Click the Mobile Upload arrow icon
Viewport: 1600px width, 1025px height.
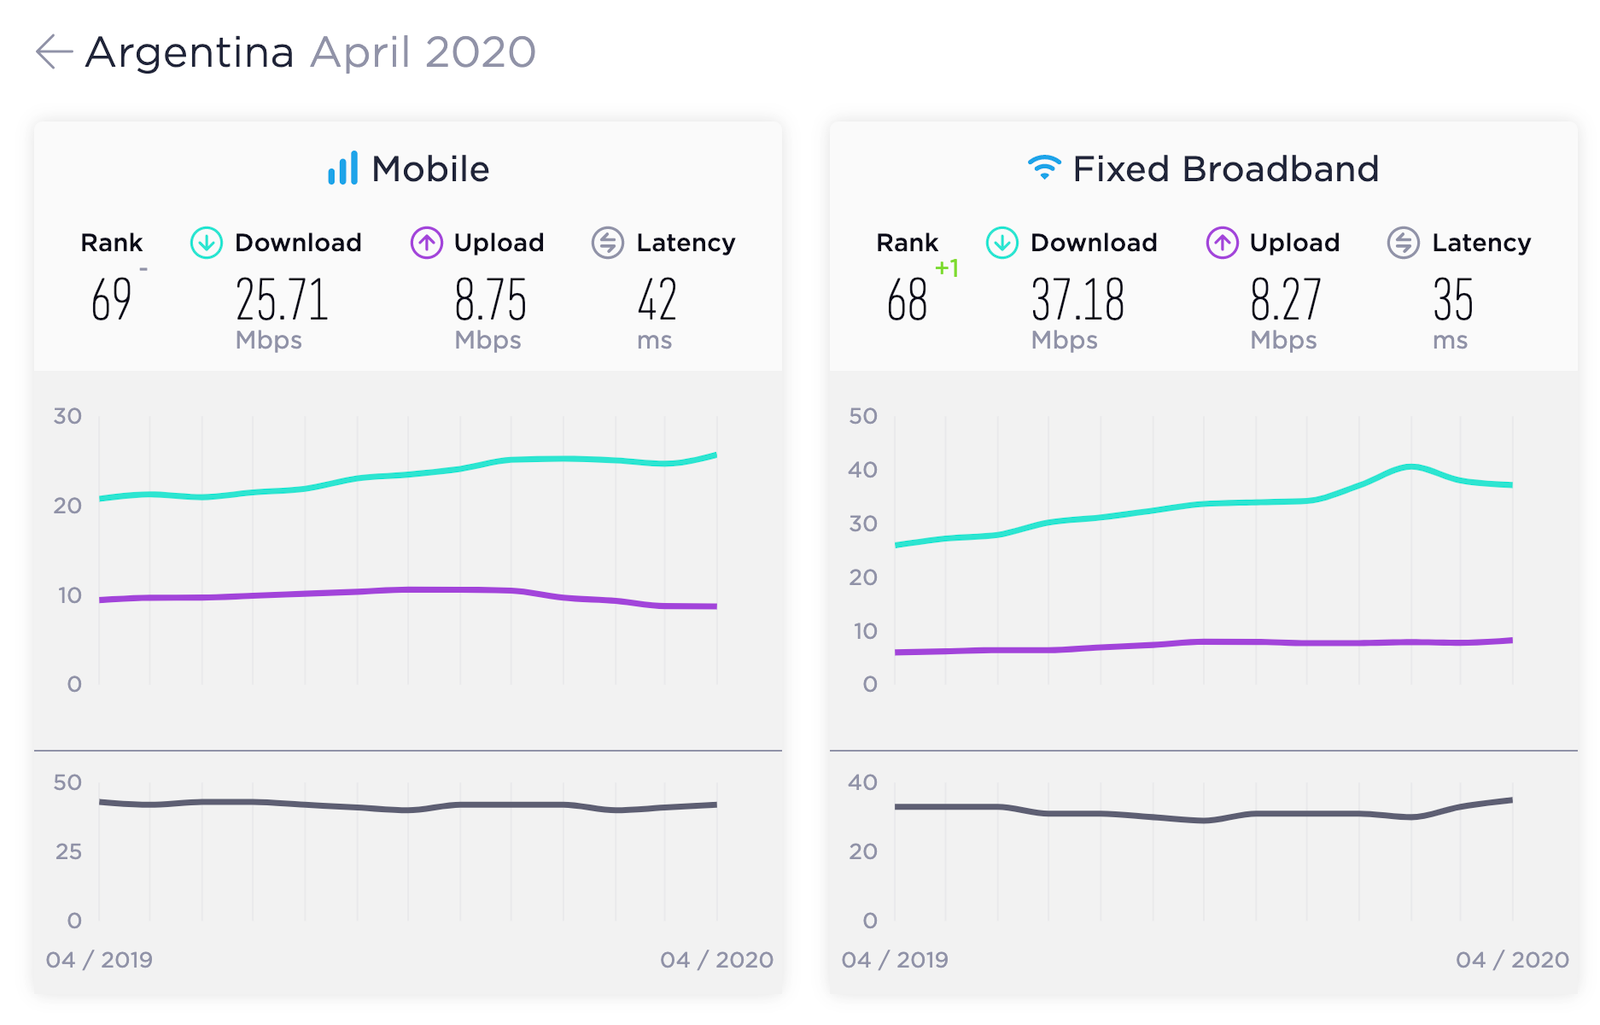pyautogui.click(x=426, y=242)
